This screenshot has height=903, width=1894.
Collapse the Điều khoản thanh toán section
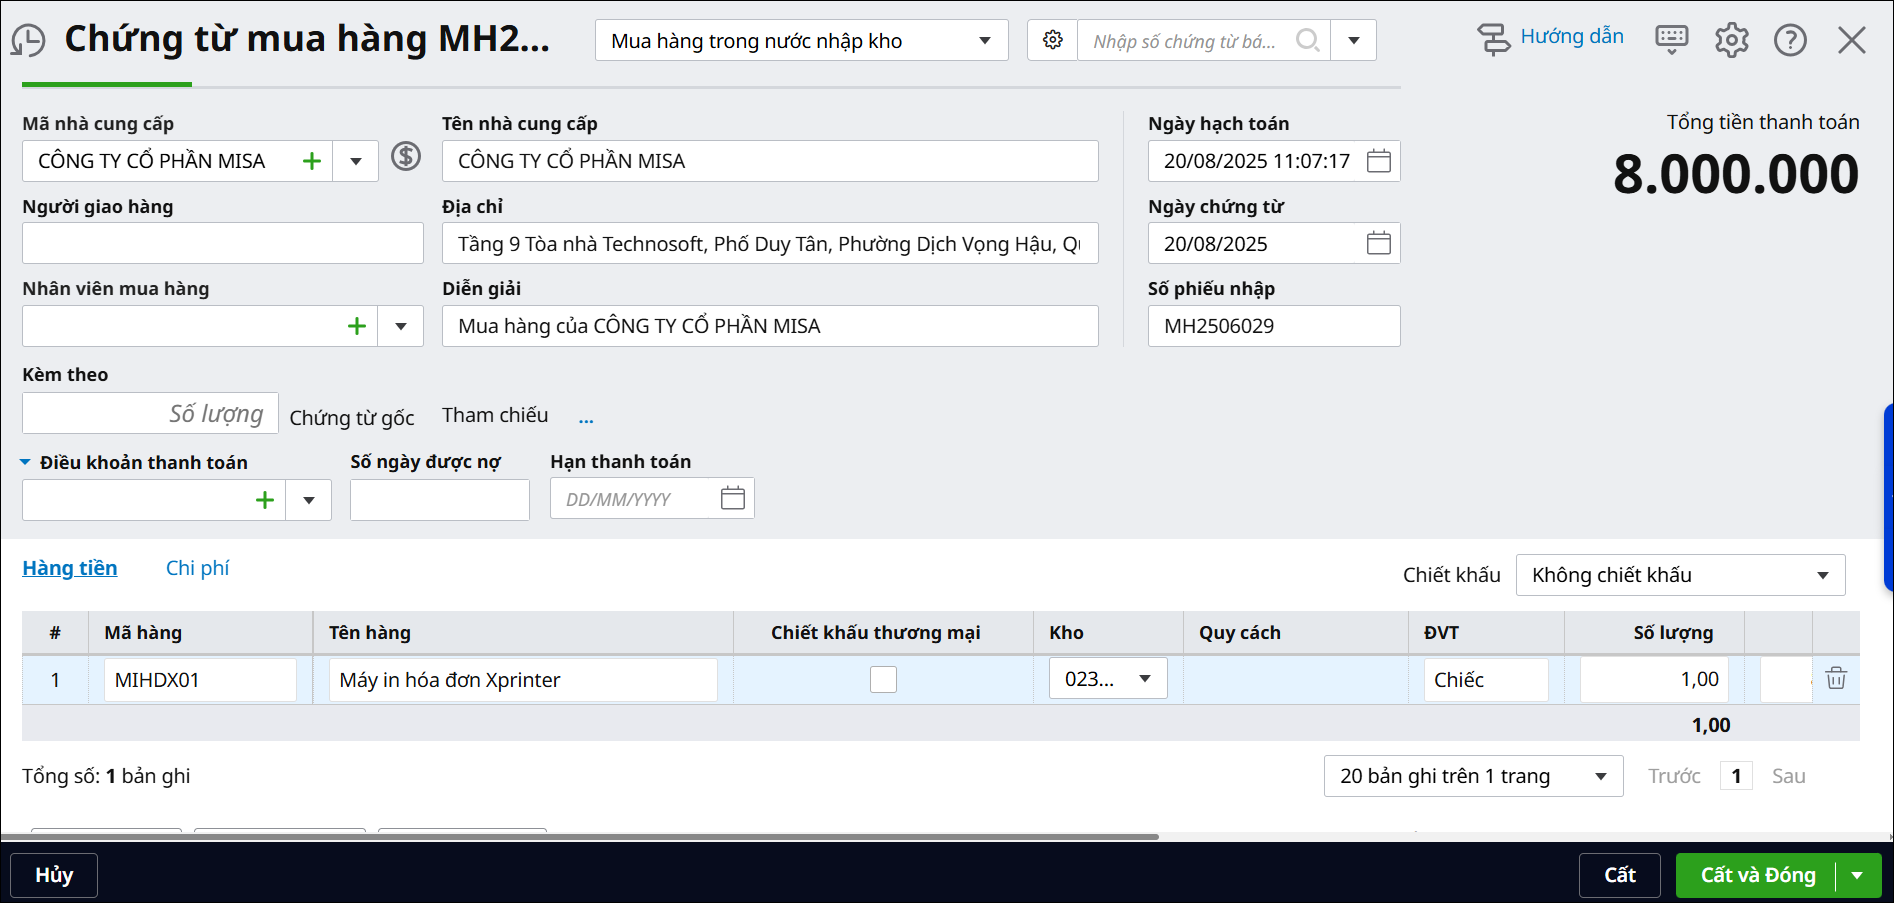pyautogui.click(x=25, y=462)
